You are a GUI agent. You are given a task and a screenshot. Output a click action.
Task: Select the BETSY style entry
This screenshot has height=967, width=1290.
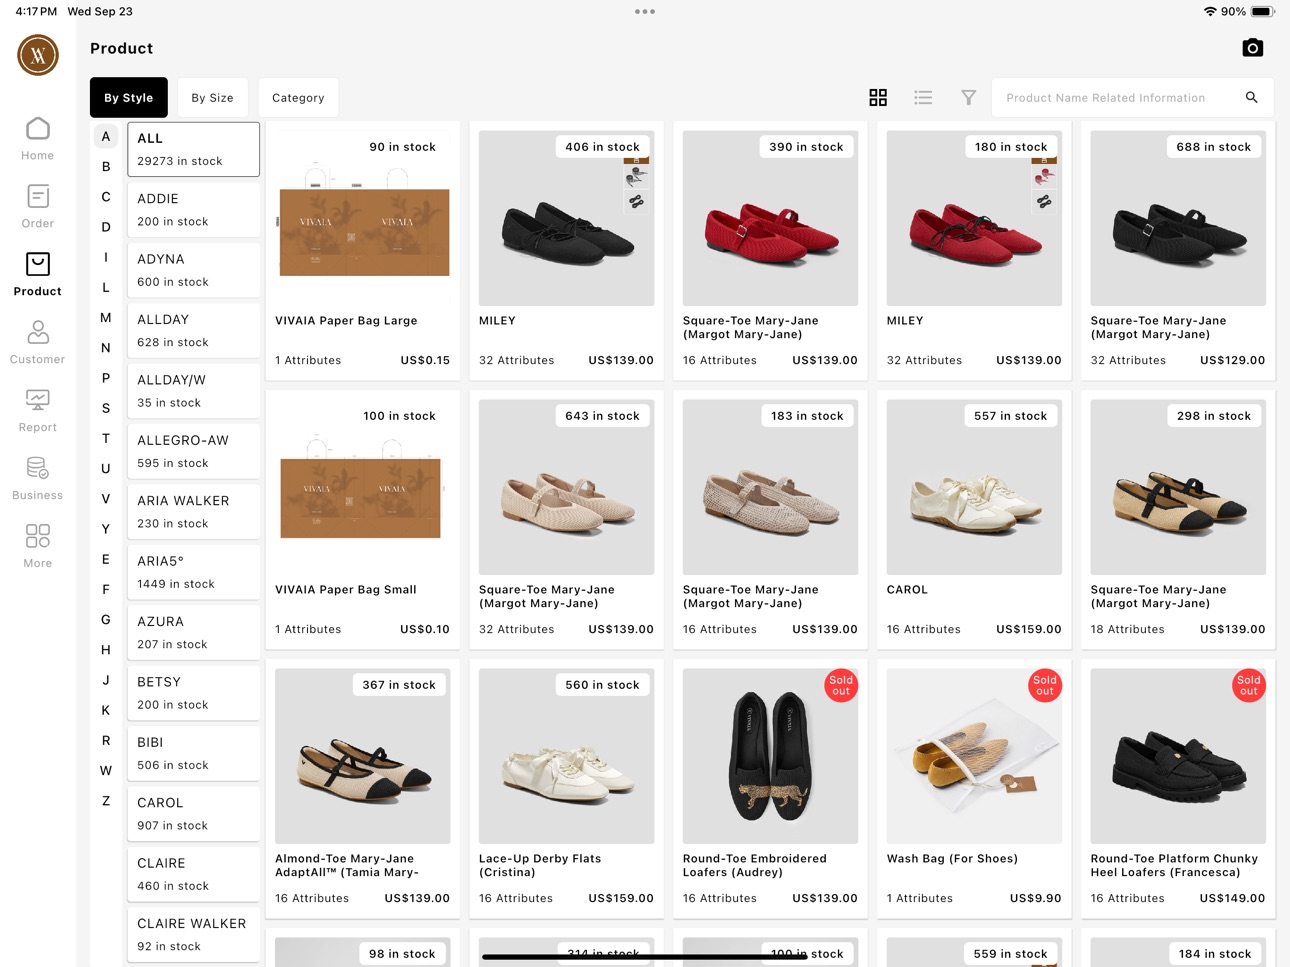coord(194,693)
